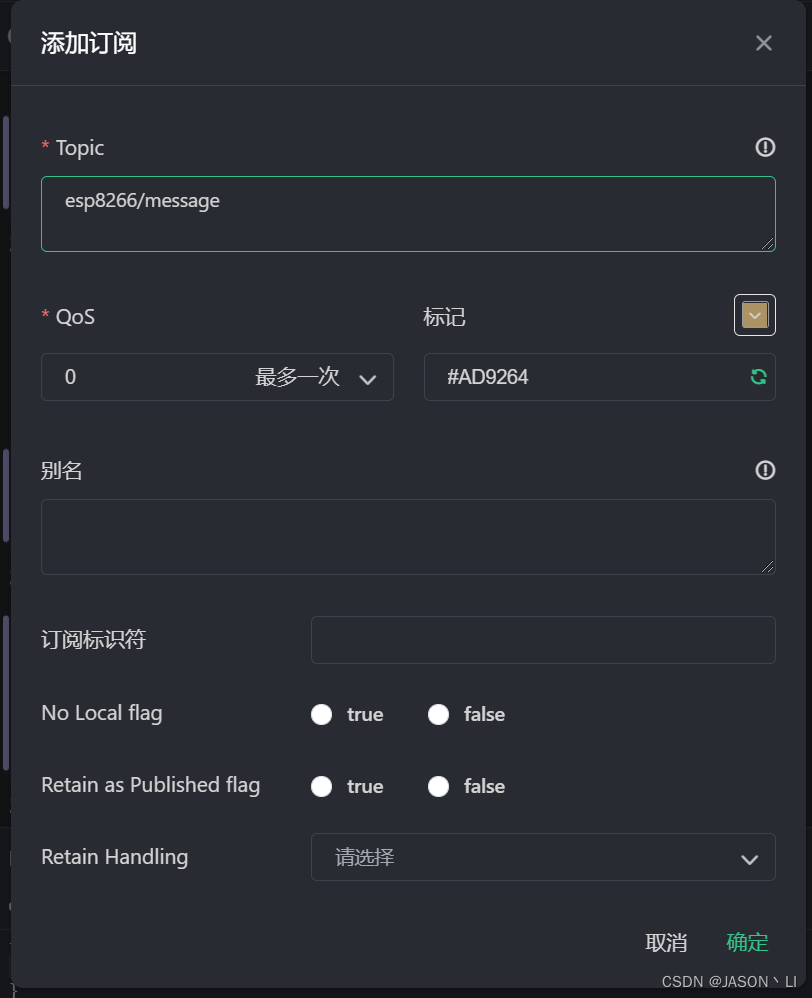This screenshot has height=998, width=812.
Task: Click the Topic info icon
Action: point(765,148)
